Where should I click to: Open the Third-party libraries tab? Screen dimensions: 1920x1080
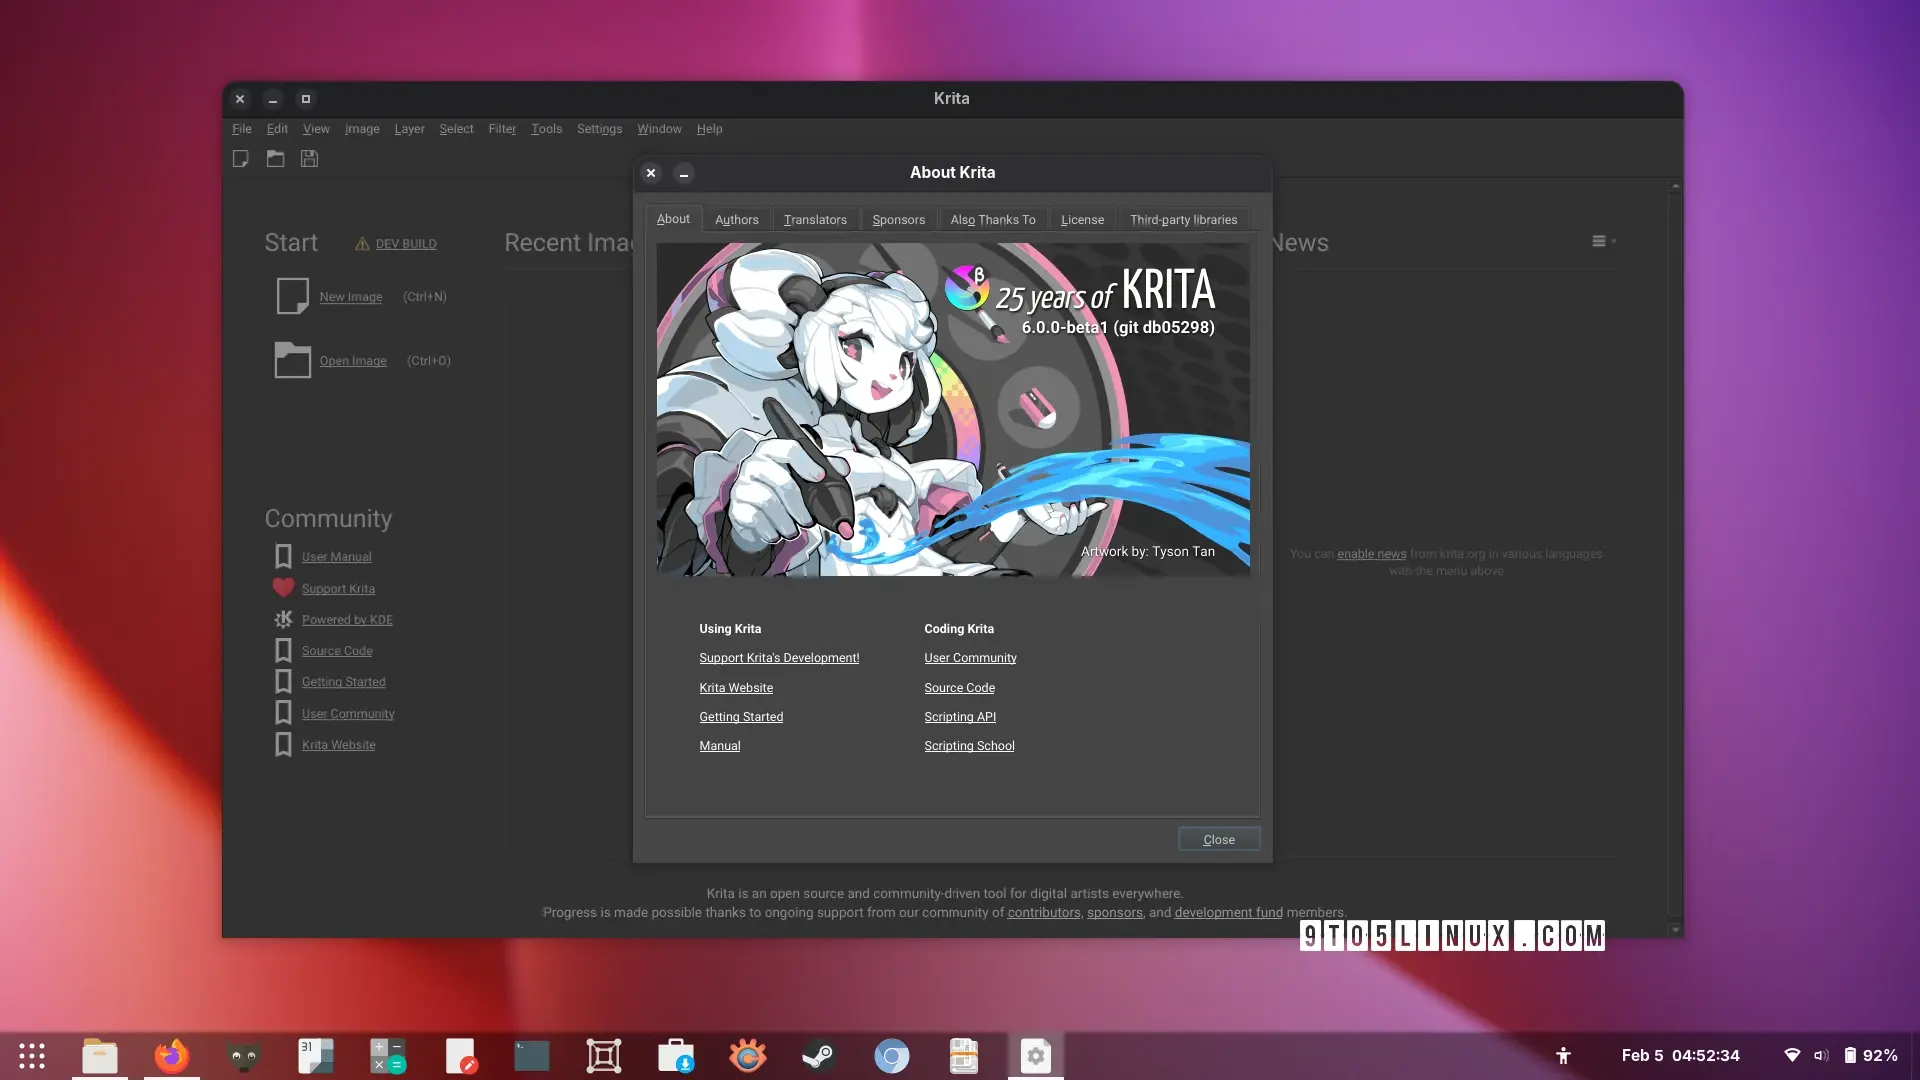pyautogui.click(x=1183, y=220)
